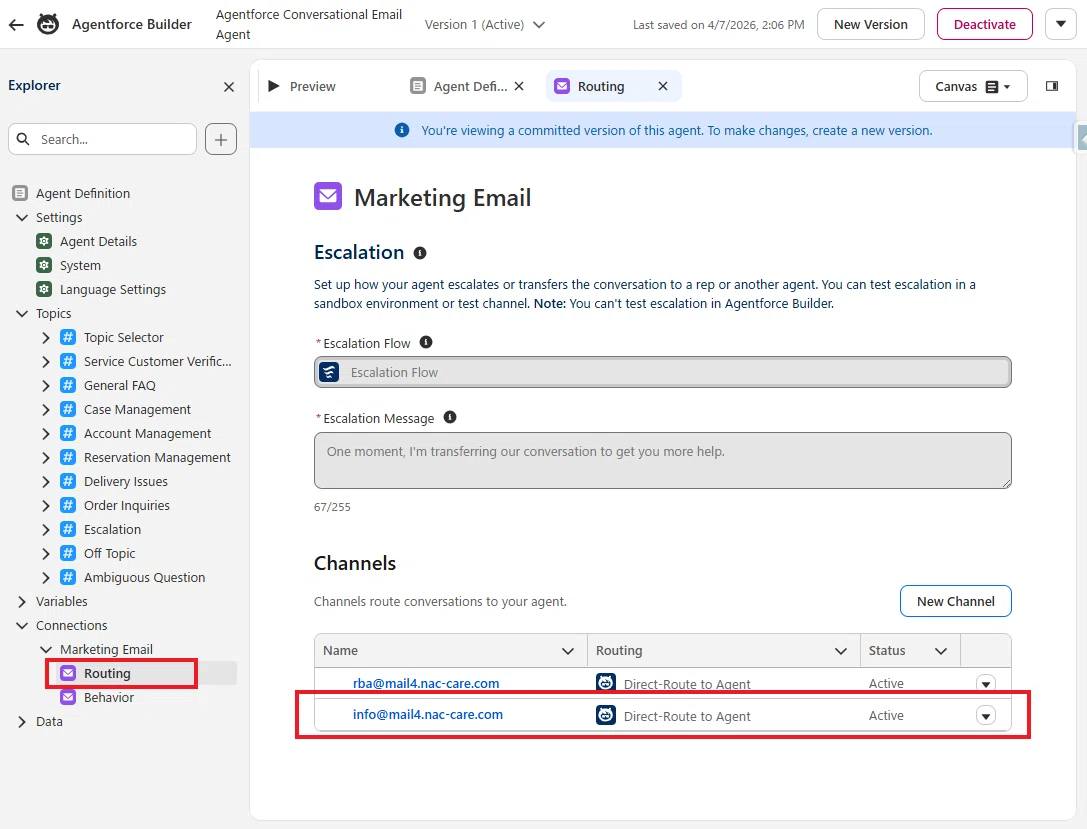Image resolution: width=1087 pixels, height=829 pixels.
Task: Close the Routing tab
Action: point(663,86)
